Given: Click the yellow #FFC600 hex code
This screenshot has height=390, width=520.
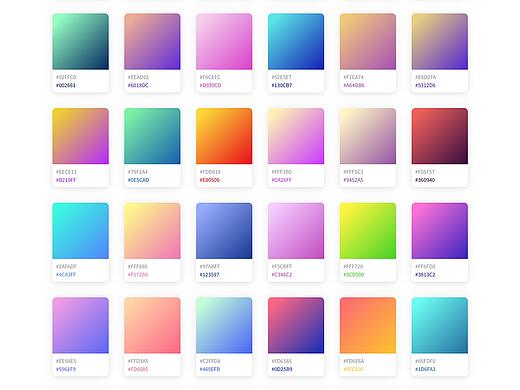Looking at the screenshot, I should coord(354,369).
